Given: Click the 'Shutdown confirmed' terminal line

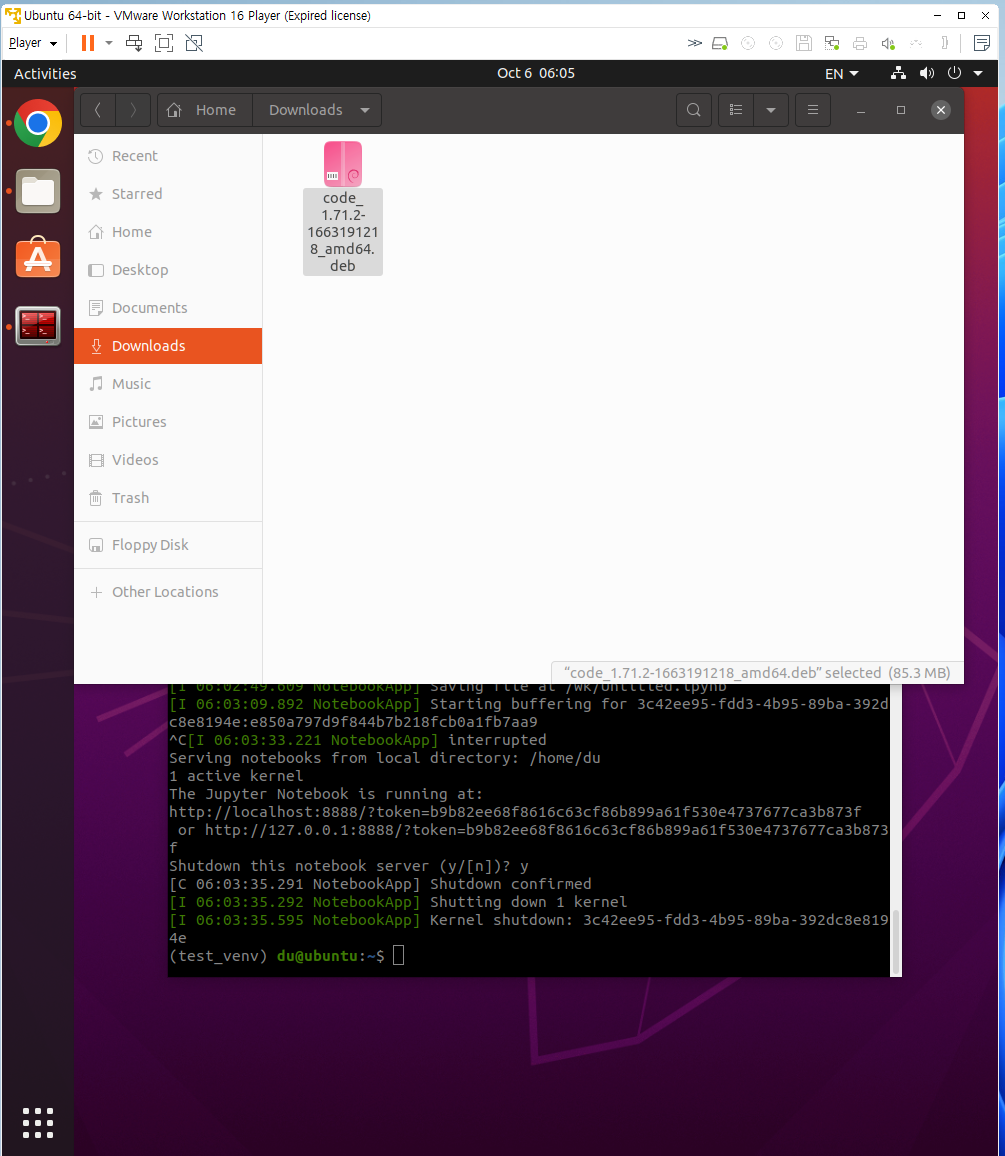Looking at the screenshot, I should (x=380, y=884).
